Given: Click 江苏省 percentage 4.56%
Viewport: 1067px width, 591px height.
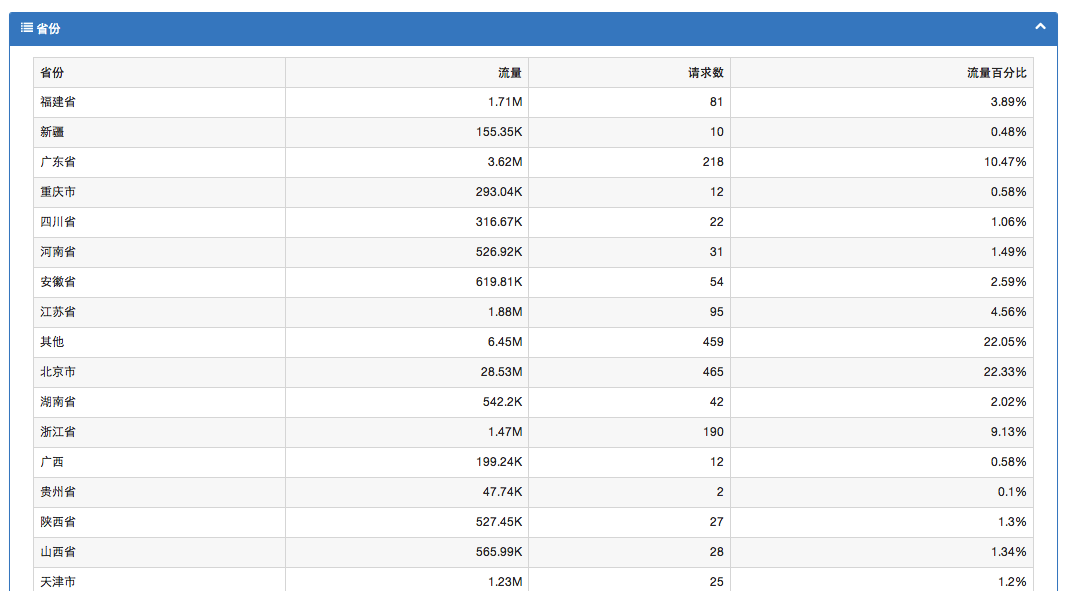Looking at the screenshot, I should point(1008,312).
